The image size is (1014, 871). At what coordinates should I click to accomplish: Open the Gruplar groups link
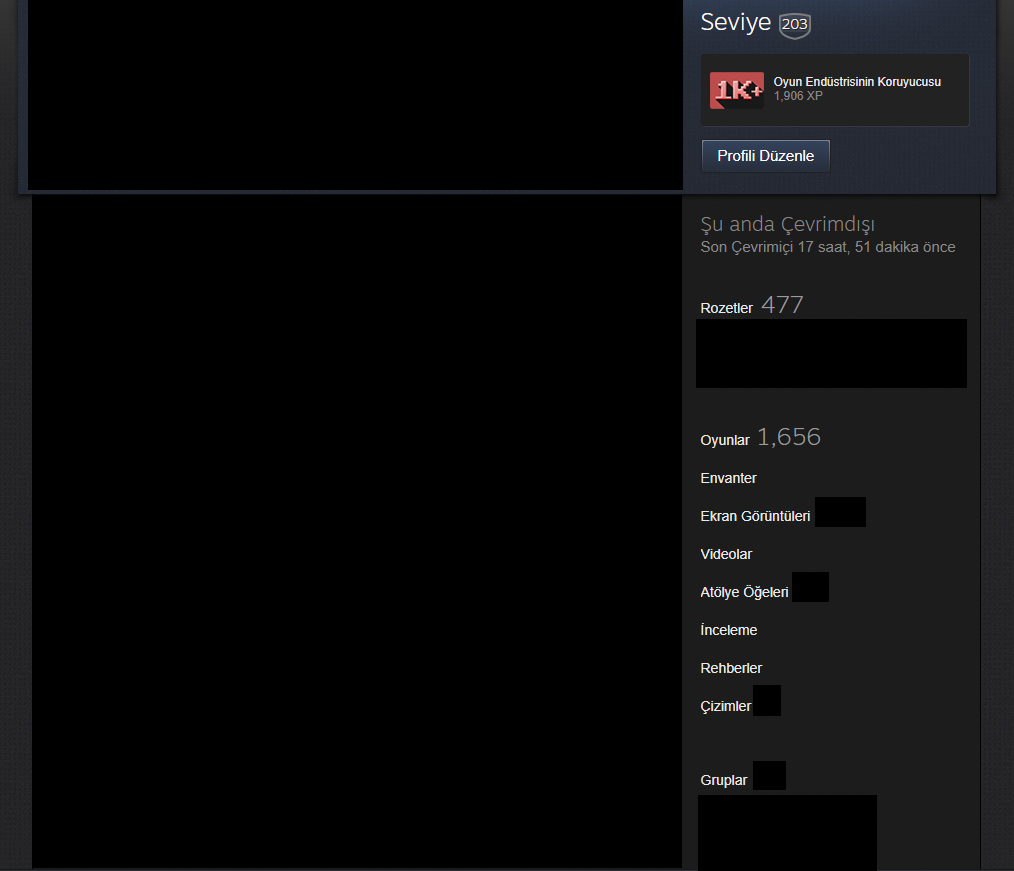coord(724,780)
